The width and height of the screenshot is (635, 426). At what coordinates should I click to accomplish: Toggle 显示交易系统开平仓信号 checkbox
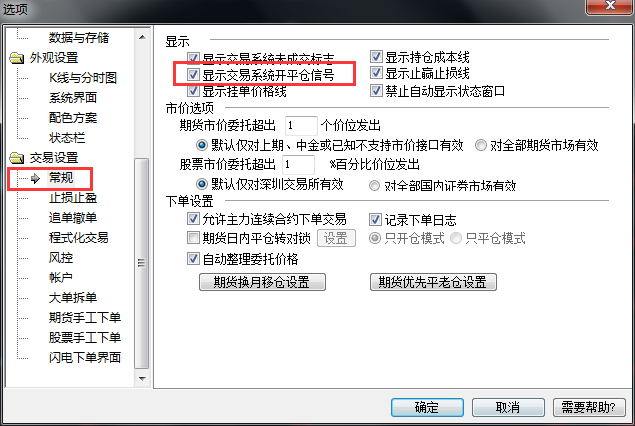[x=193, y=75]
